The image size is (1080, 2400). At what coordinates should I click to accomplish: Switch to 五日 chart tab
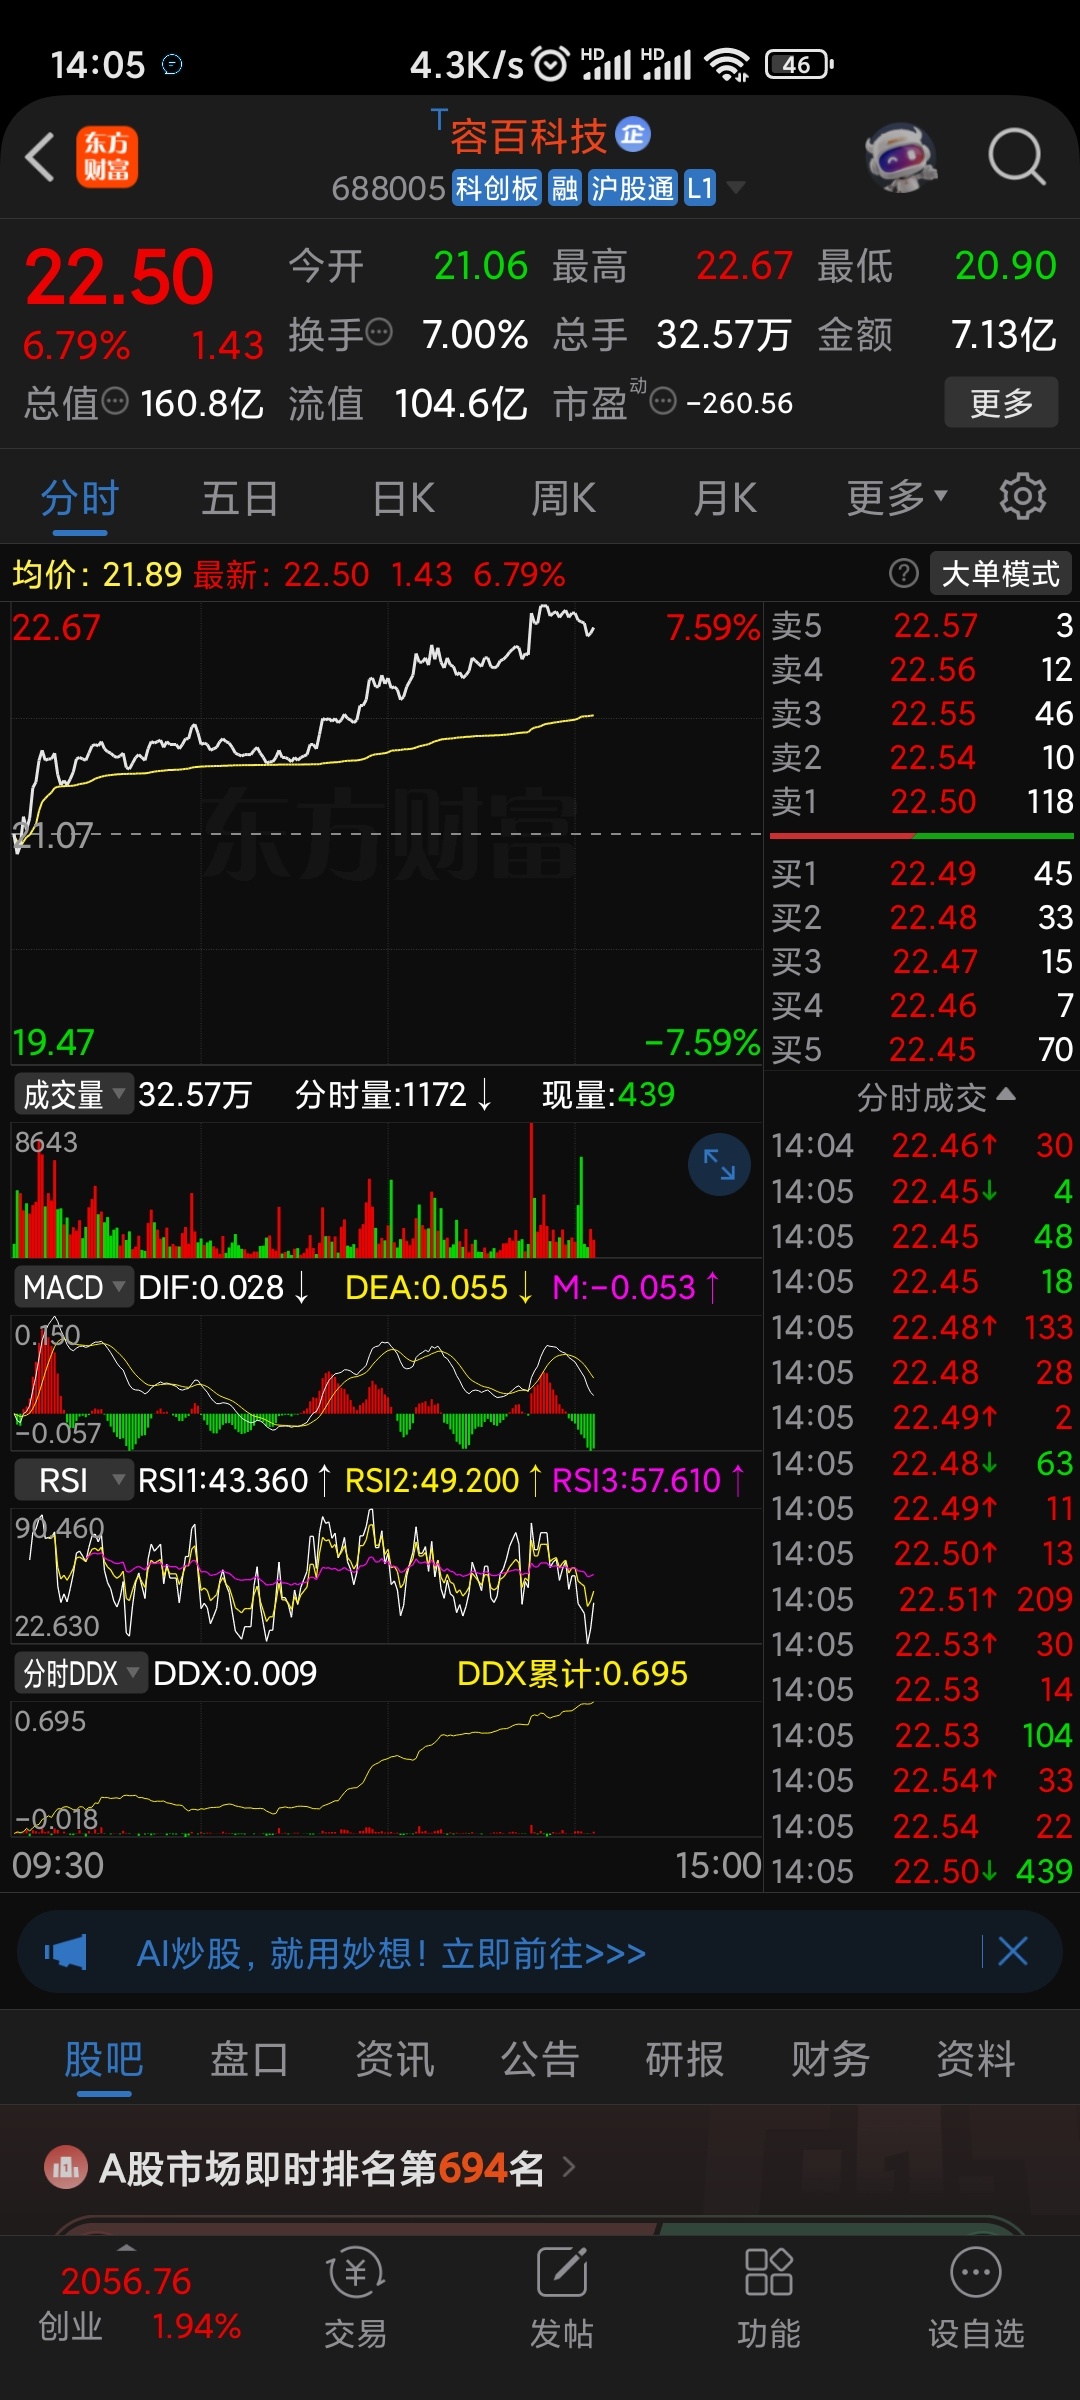pyautogui.click(x=240, y=497)
